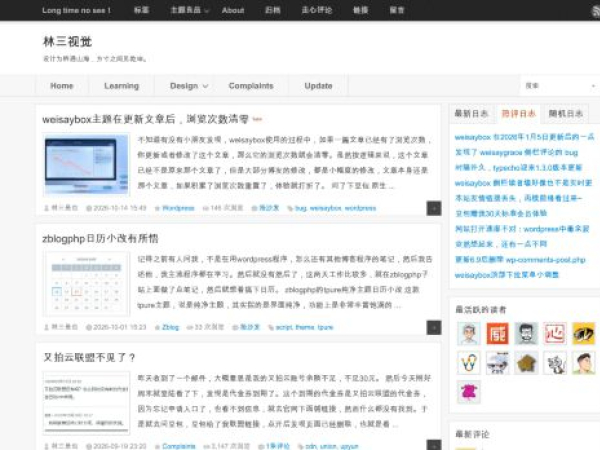The width and height of the screenshot is (600, 450).
Task: Expand the Design dropdown menu
Action: tap(188, 86)
